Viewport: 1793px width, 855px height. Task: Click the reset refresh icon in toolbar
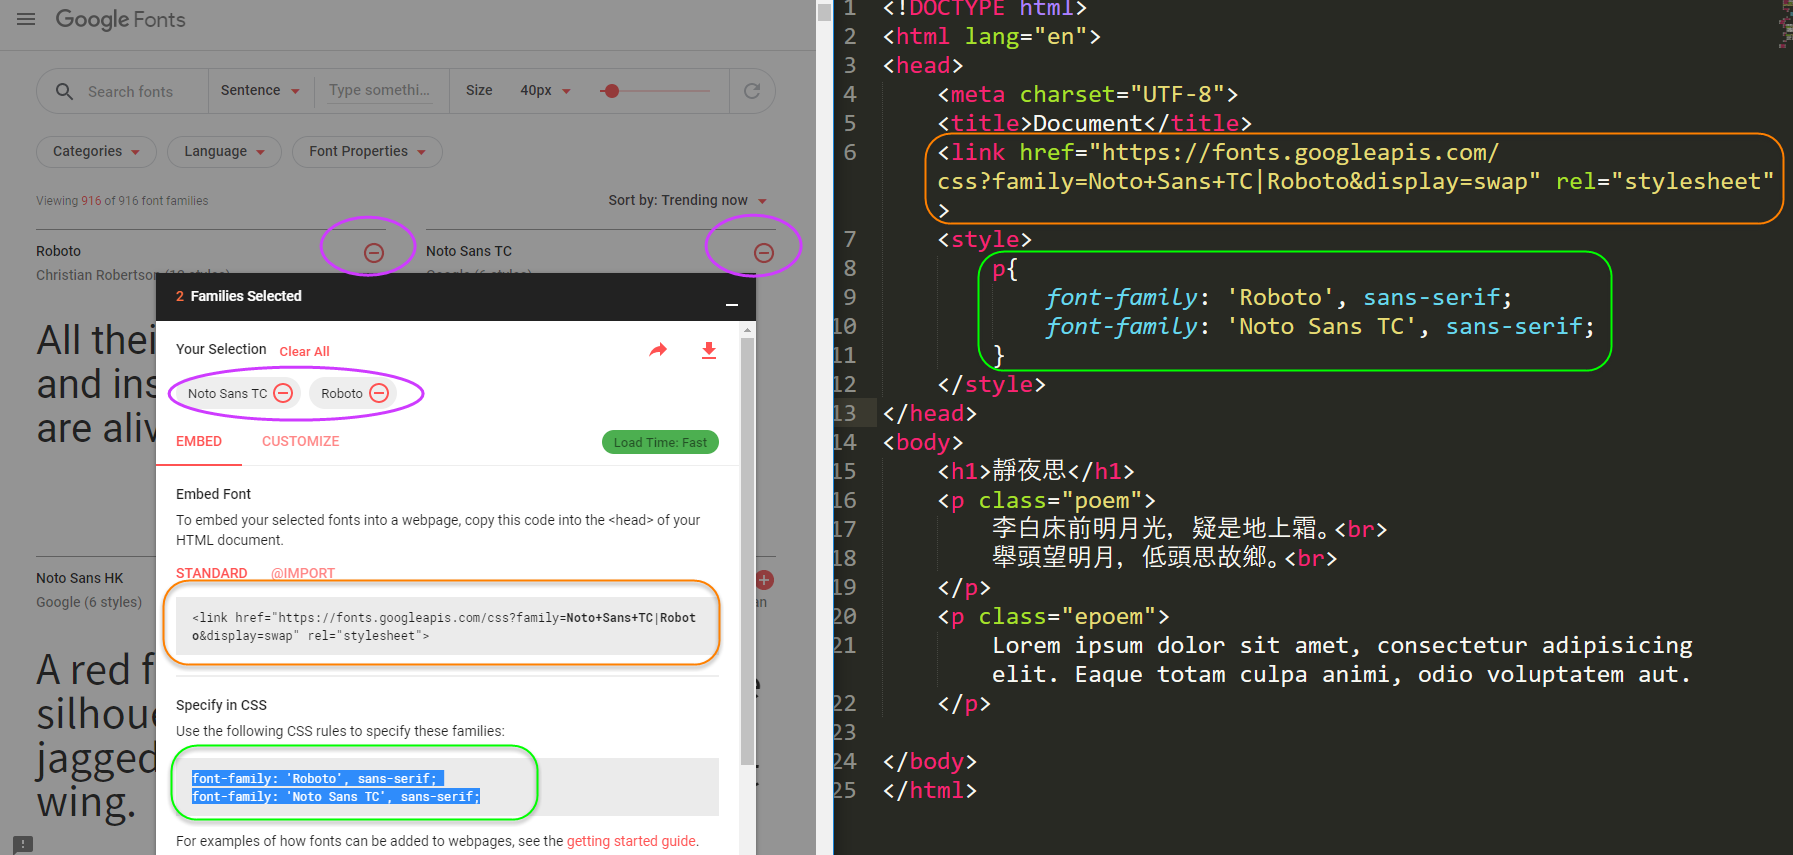pyautogui.click(x=752, y=91)
